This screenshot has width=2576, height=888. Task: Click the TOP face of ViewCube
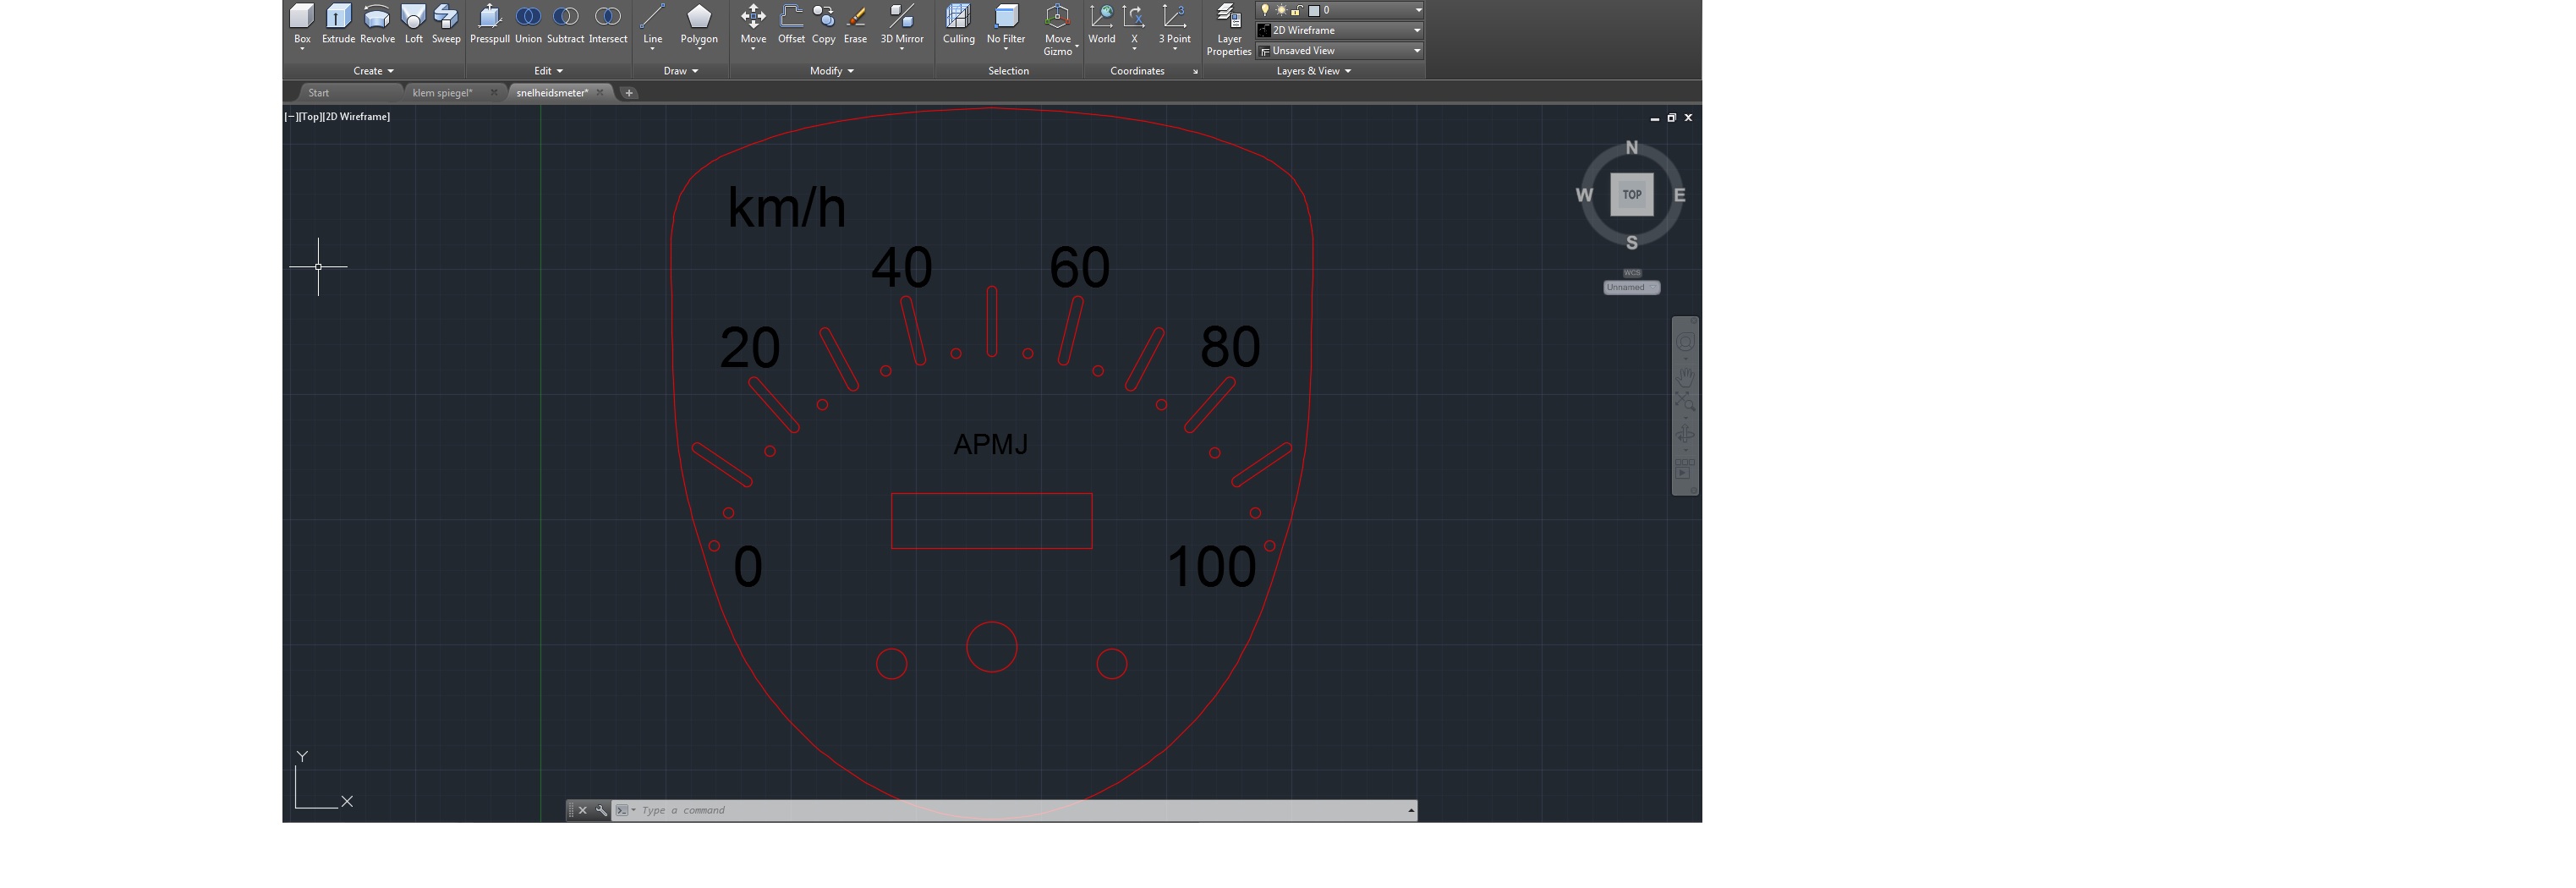[1631, 195]
